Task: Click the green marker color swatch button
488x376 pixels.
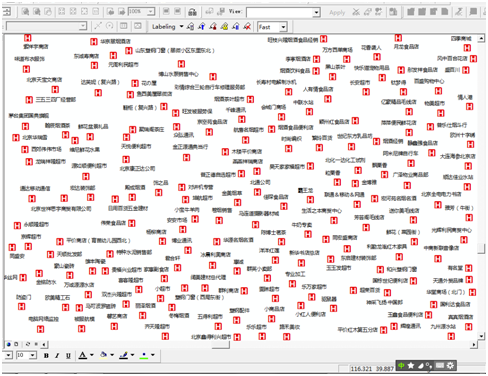Action: coord(144,355)
